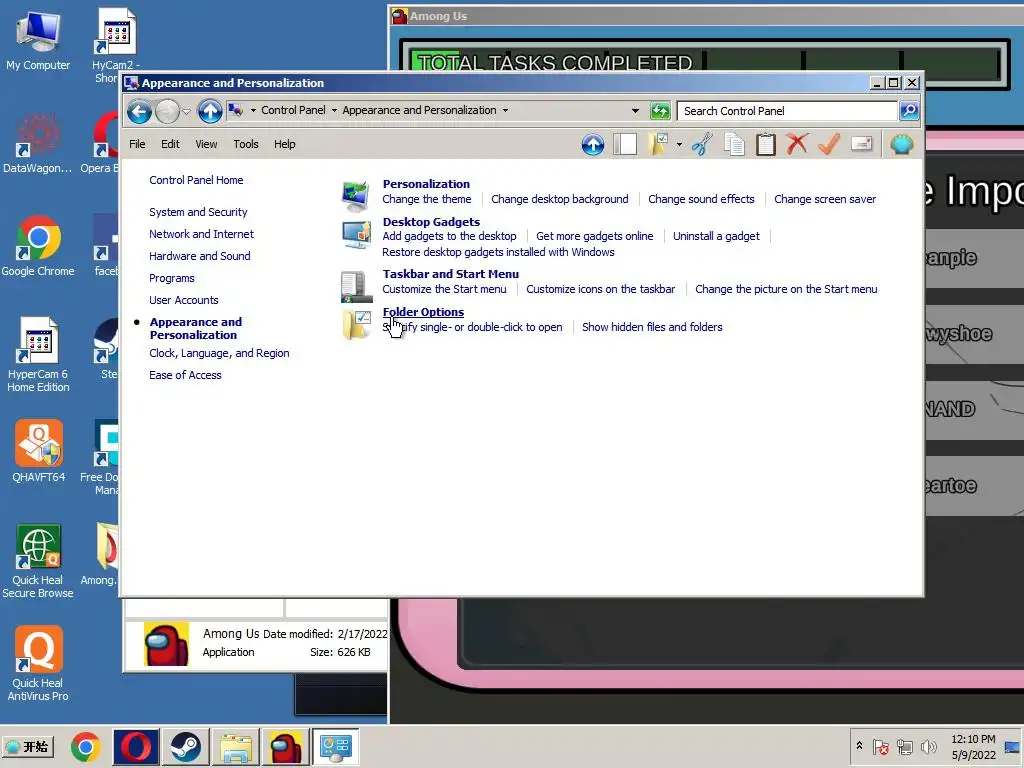Click Change screen saver link
Viewport: 1024px width, 768px height.
coord(825,199)
